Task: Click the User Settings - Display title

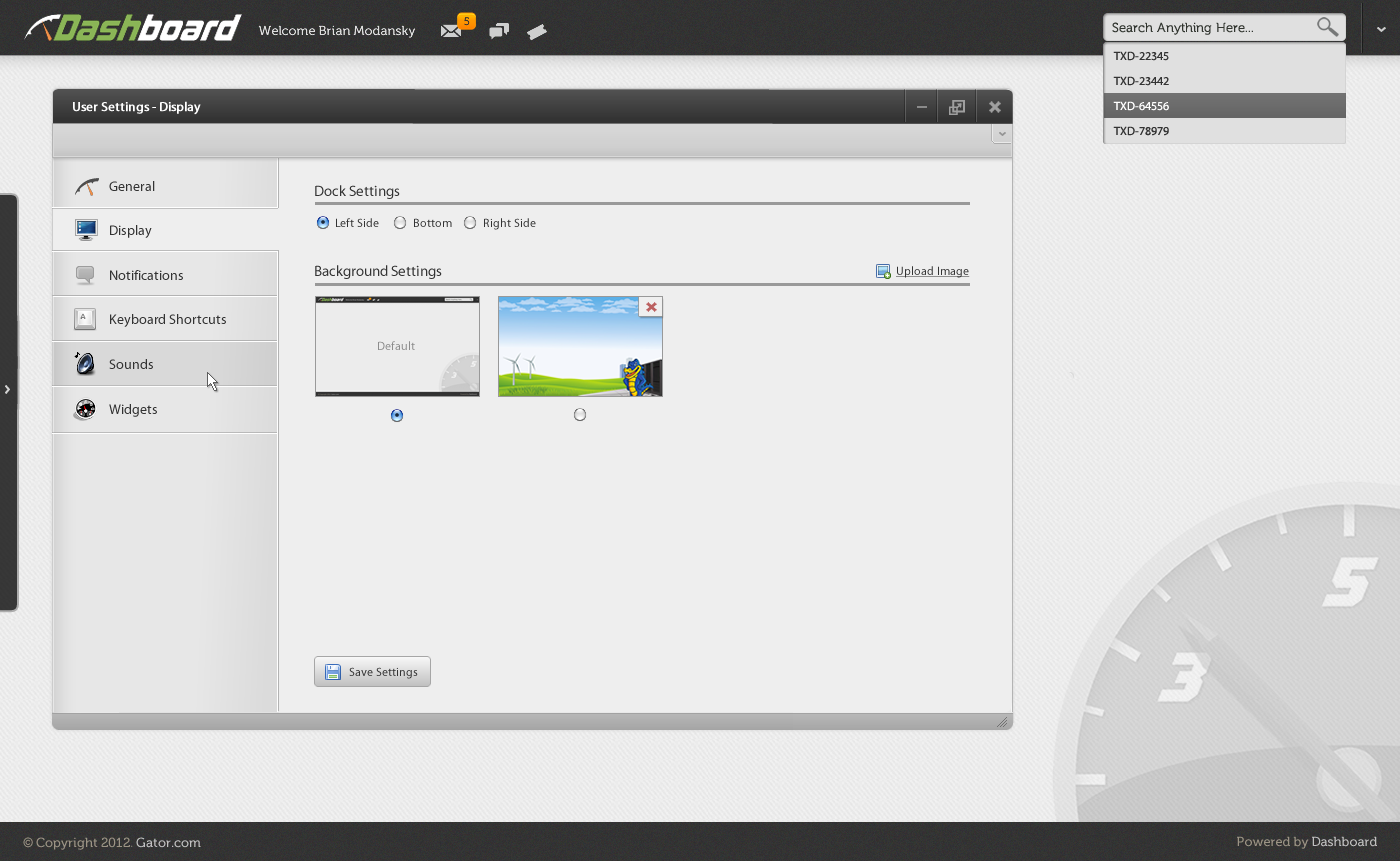Action: click(136, 107)
